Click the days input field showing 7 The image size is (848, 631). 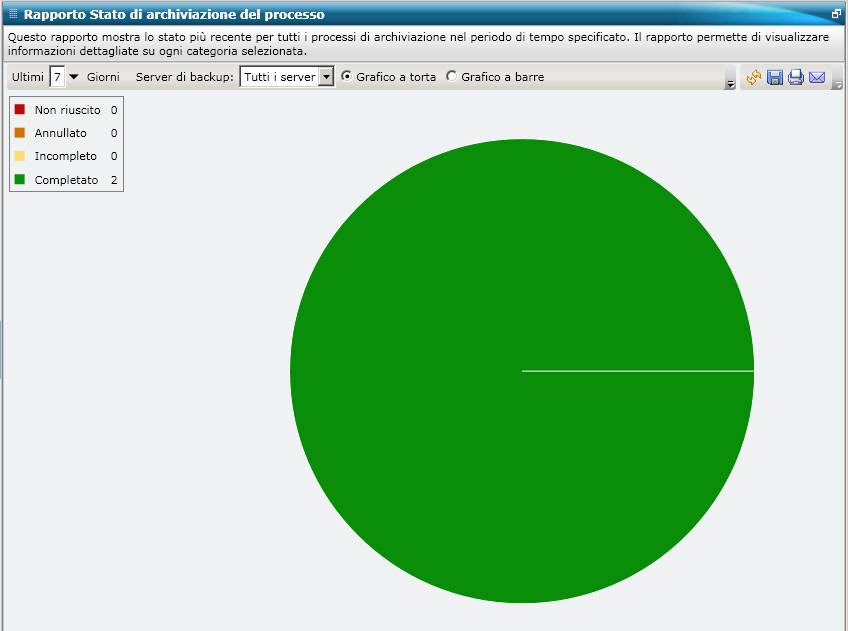57,77
